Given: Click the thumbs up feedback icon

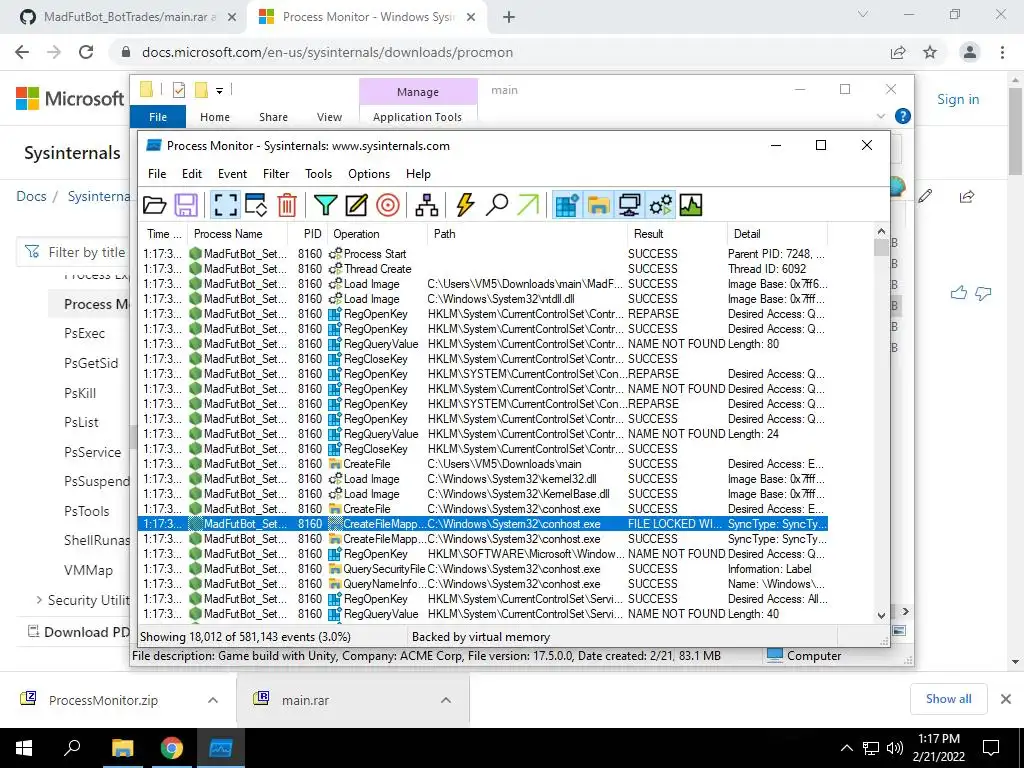Looking at the screenshot, I should pyautogui.click(x=959, y=293).
